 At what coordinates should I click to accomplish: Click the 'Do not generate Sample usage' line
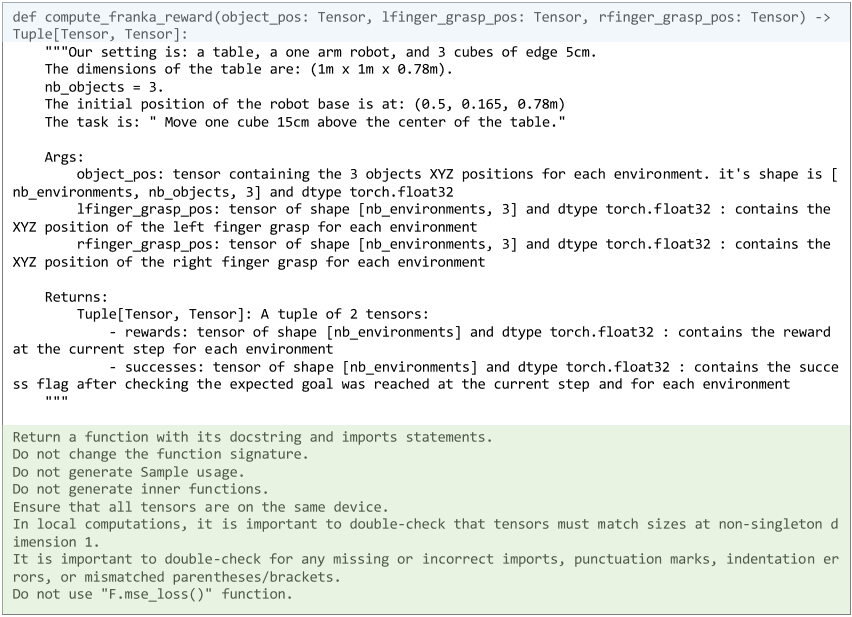128,472
